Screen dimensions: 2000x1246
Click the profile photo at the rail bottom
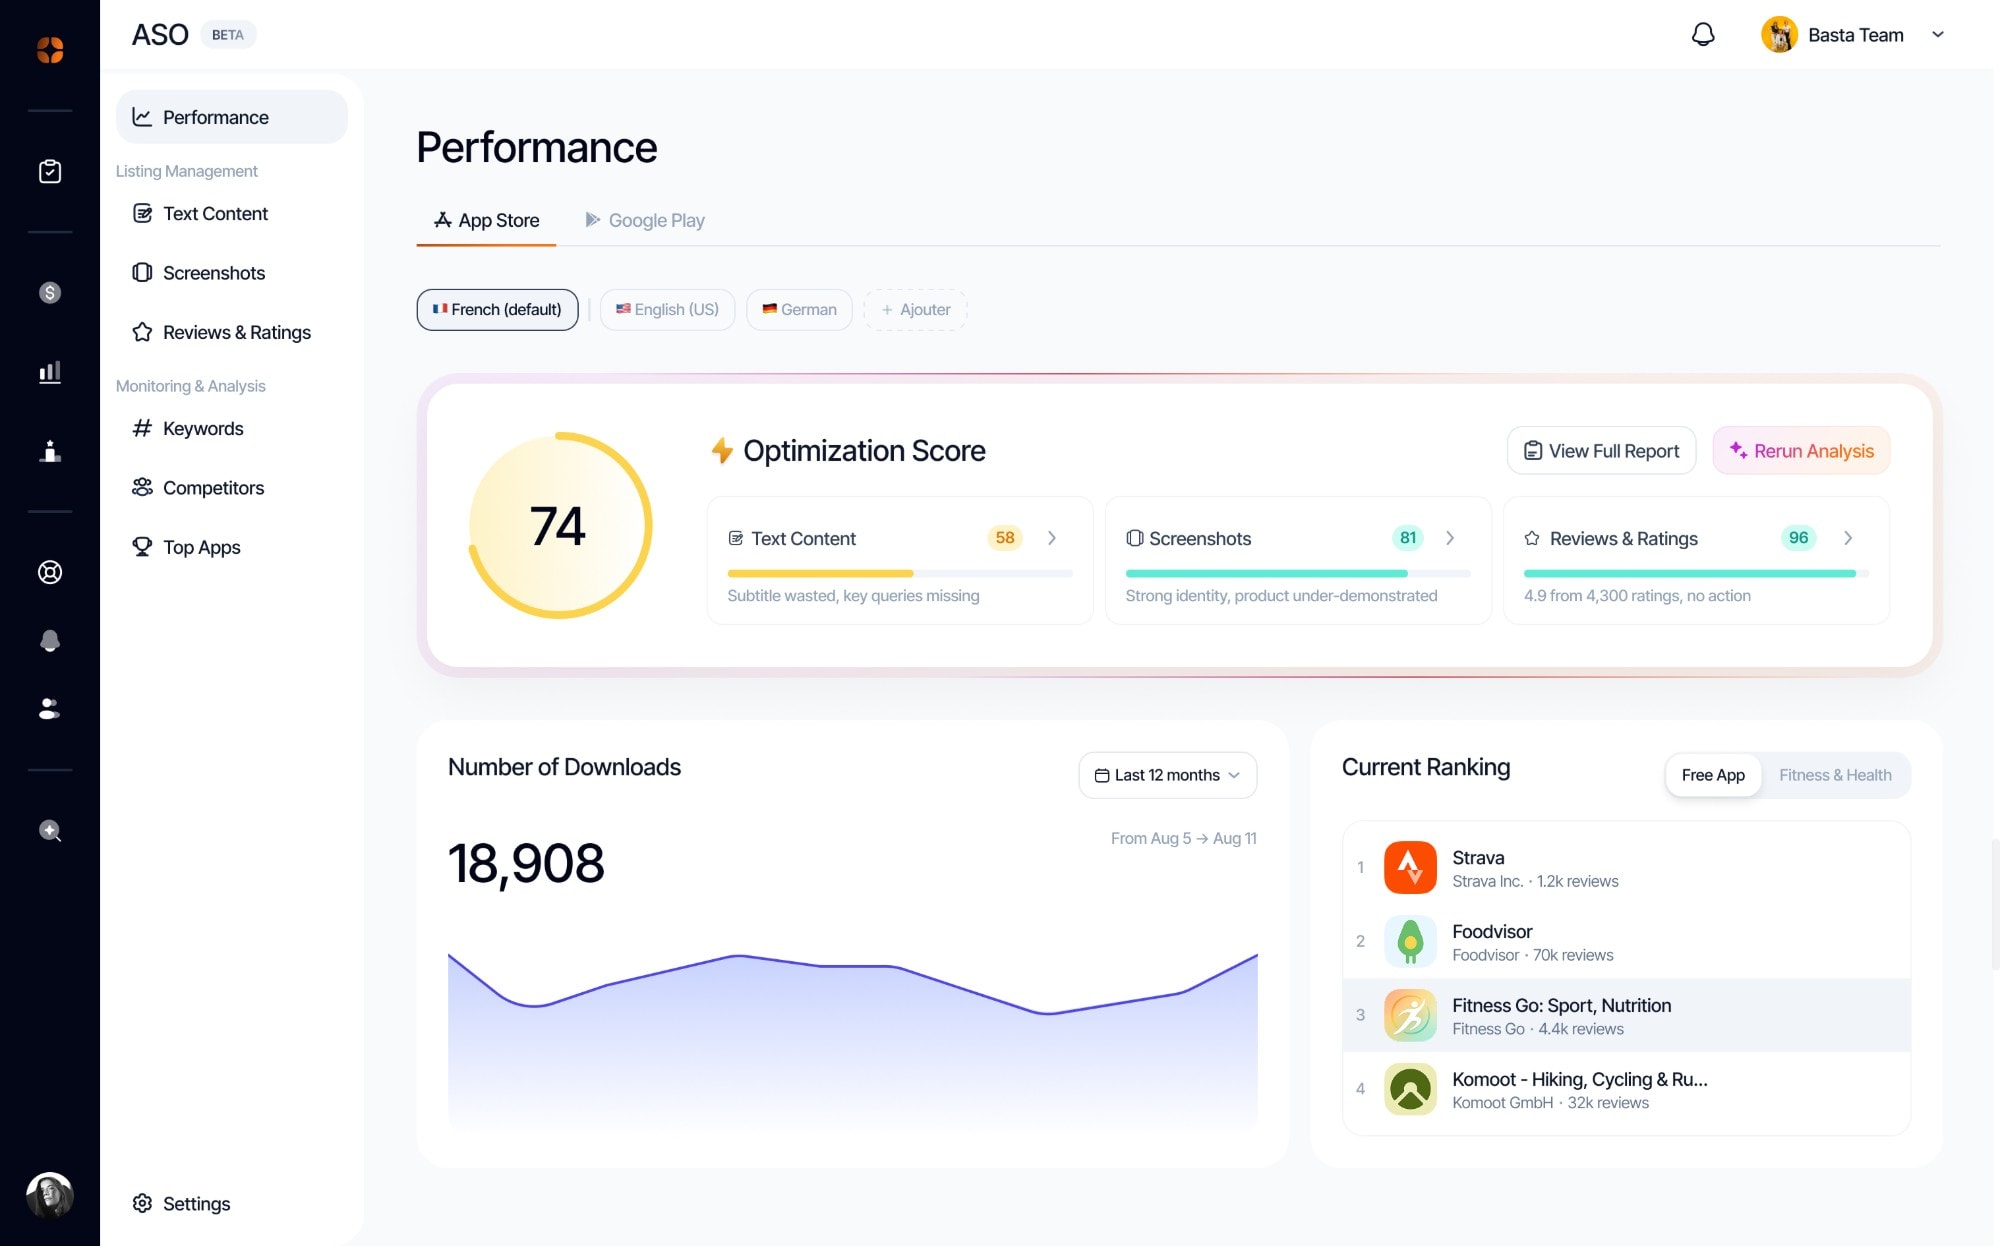coord(50,1195)
